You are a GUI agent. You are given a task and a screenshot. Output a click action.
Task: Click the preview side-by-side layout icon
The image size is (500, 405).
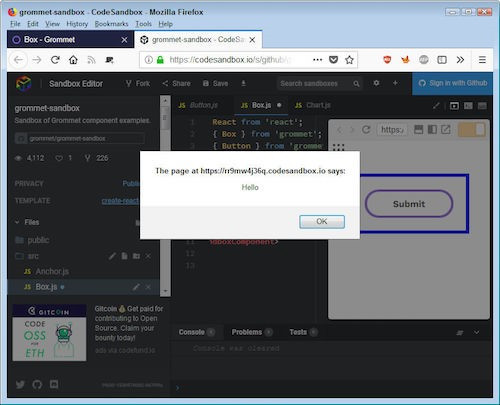click(432, 130)
